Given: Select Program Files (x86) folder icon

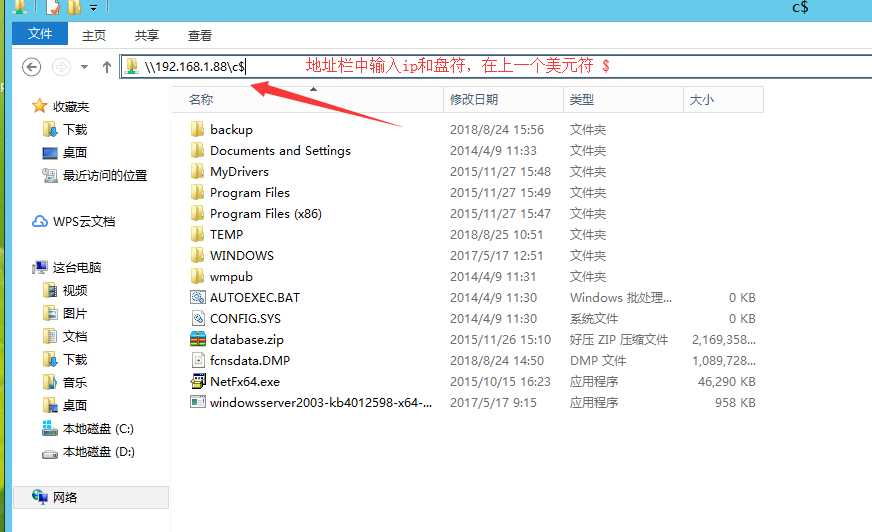Looking at the screenshot, I should (x=197, y=213).
